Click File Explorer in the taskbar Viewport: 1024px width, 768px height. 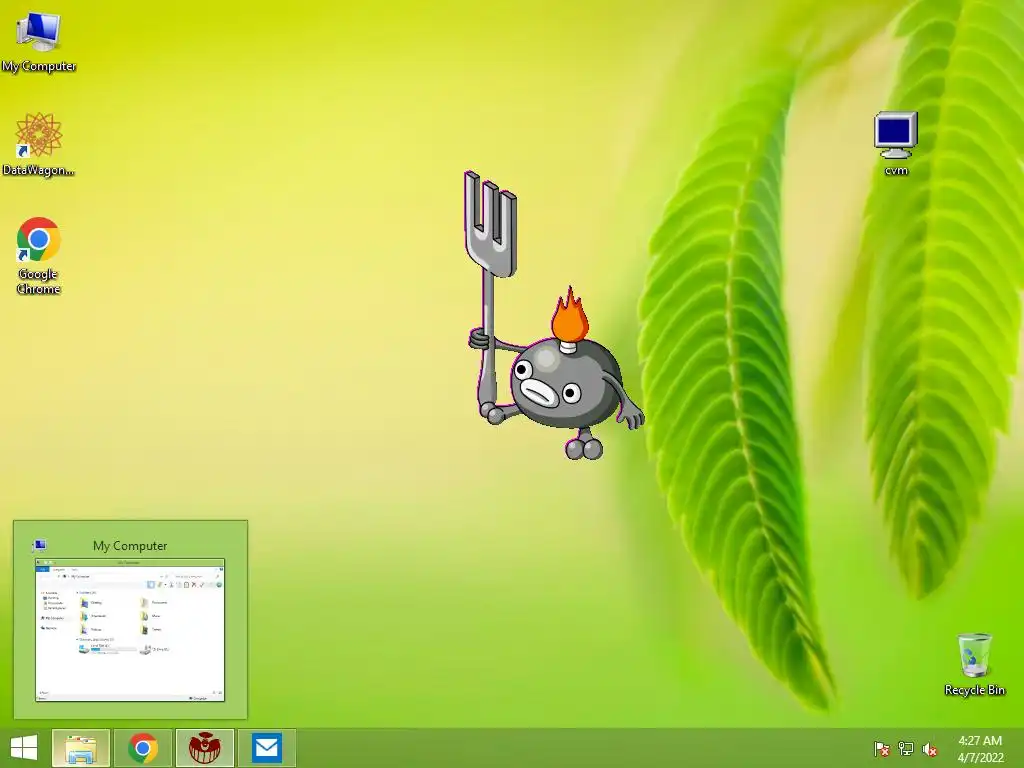(x=81, y=748)
